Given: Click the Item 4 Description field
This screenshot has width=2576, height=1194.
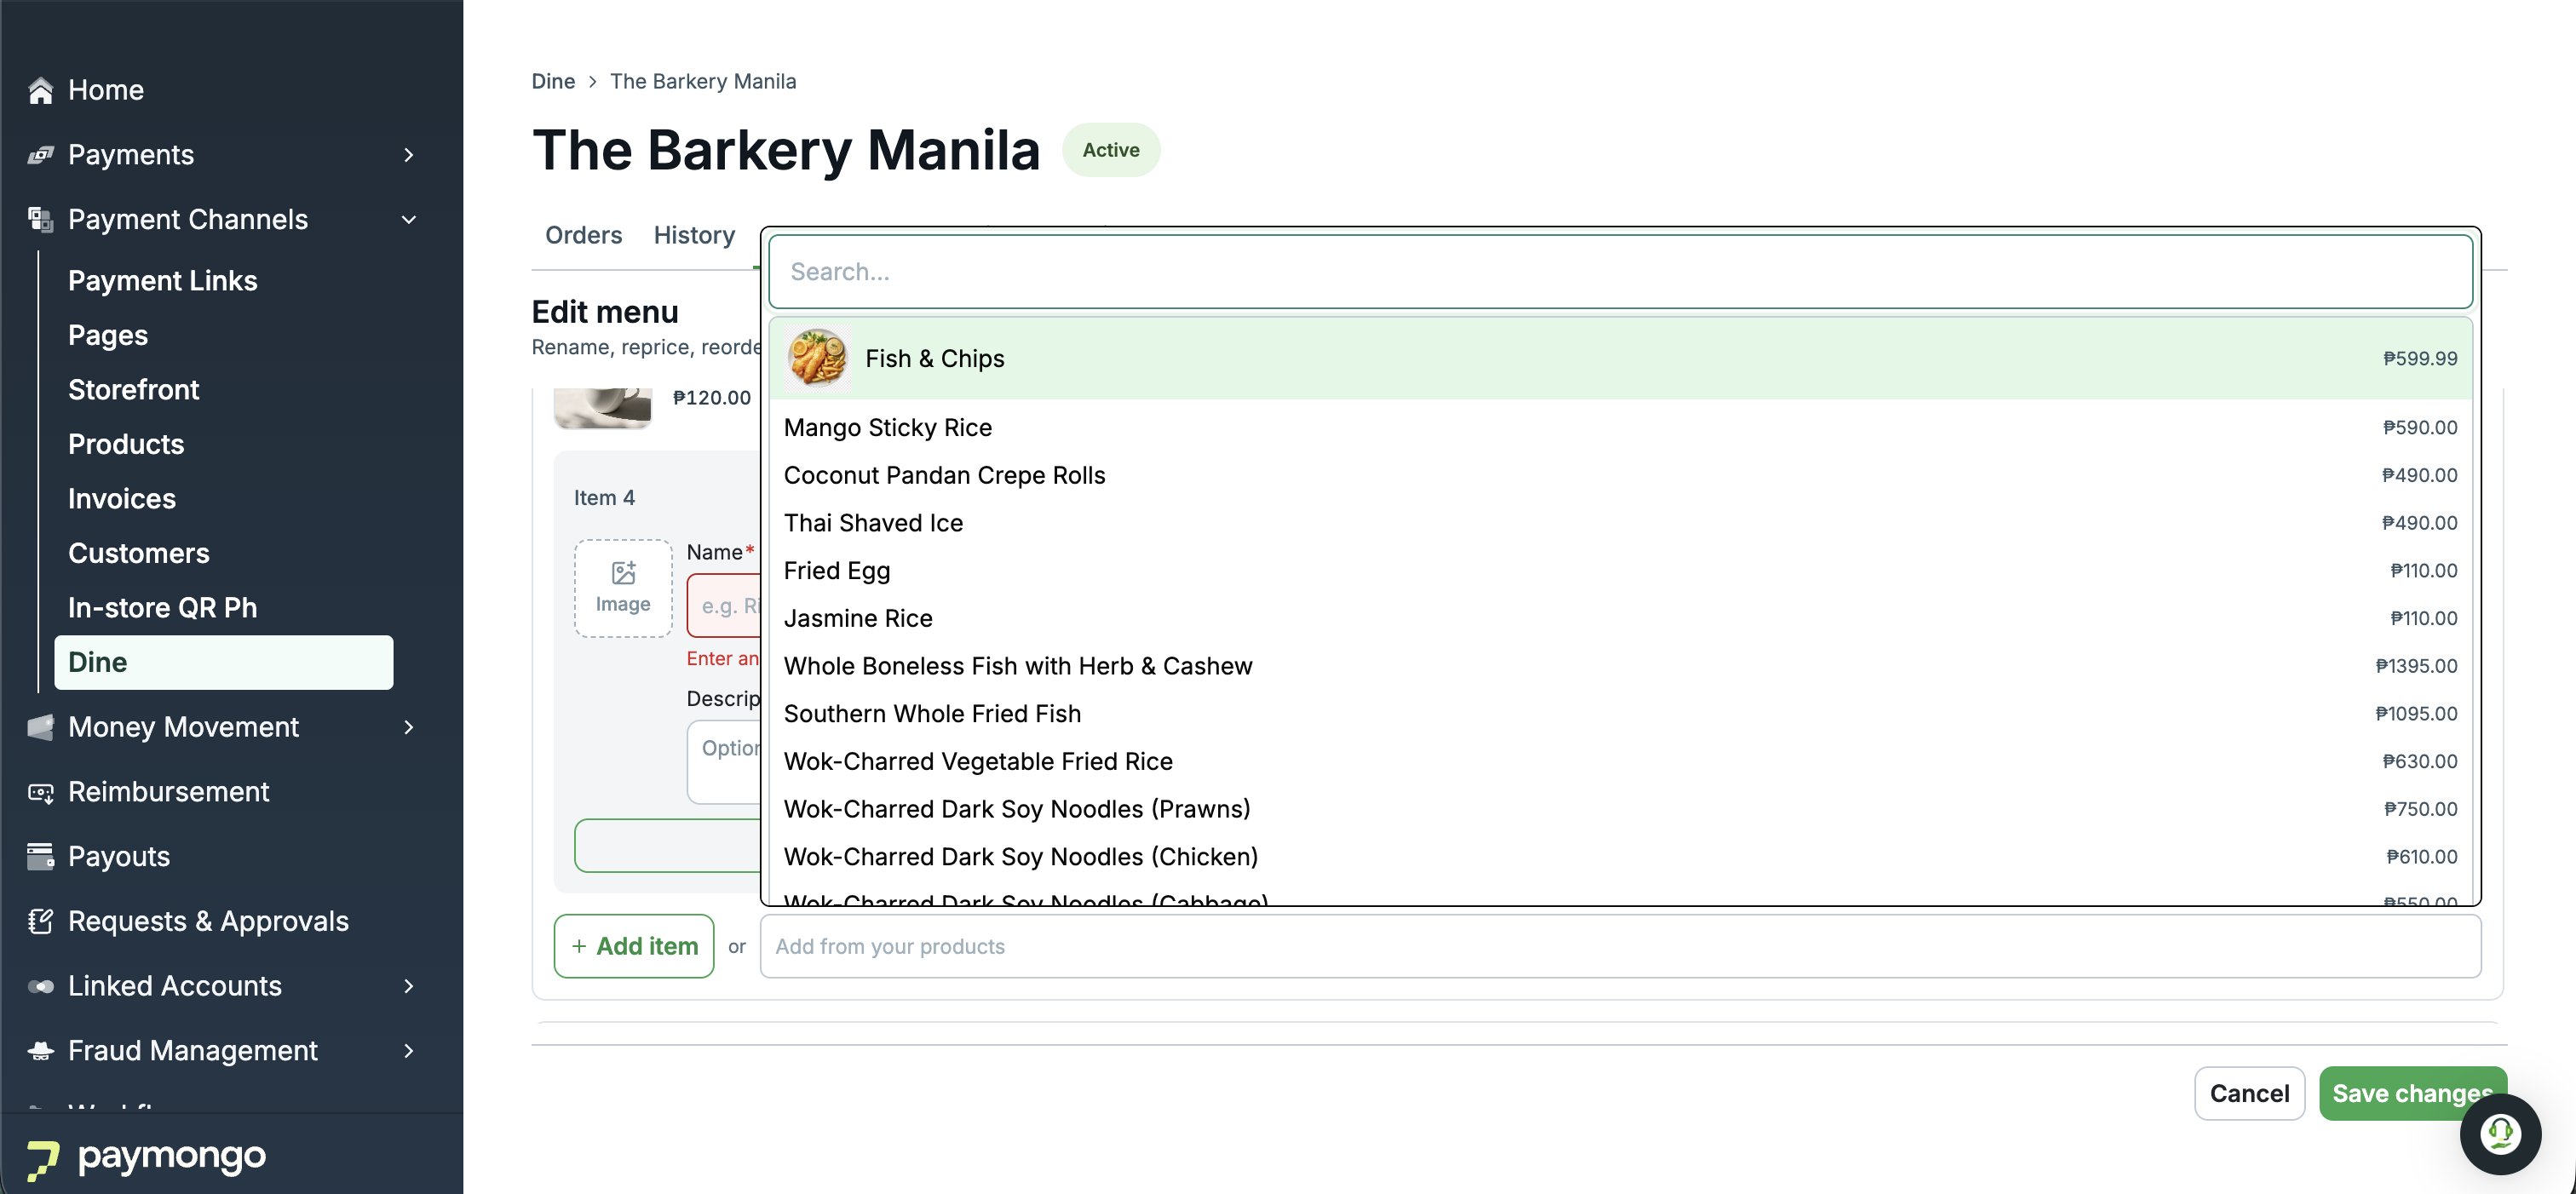Looking at the screenshot, I should tap(725, 762).
